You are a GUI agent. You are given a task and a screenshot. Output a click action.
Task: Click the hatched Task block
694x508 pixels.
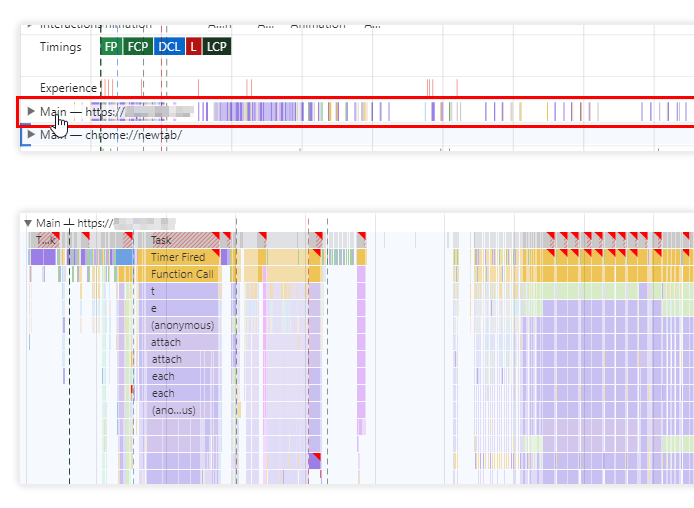[x=178, y=240]
